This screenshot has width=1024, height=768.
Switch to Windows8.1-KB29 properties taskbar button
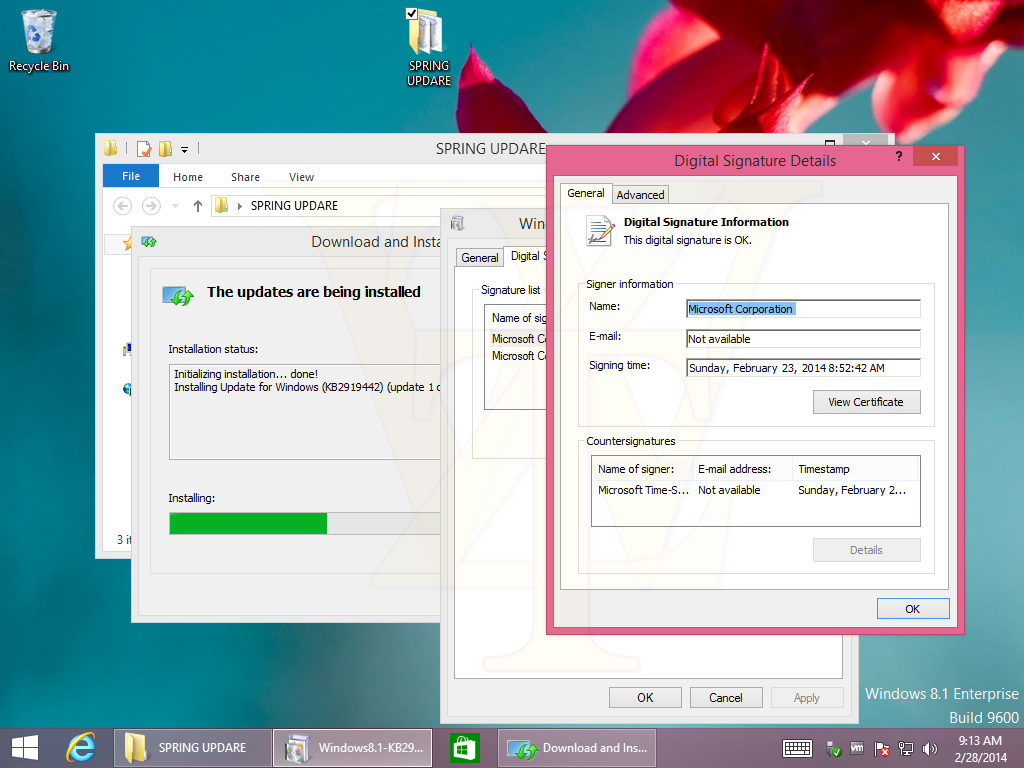coord(353,748)
